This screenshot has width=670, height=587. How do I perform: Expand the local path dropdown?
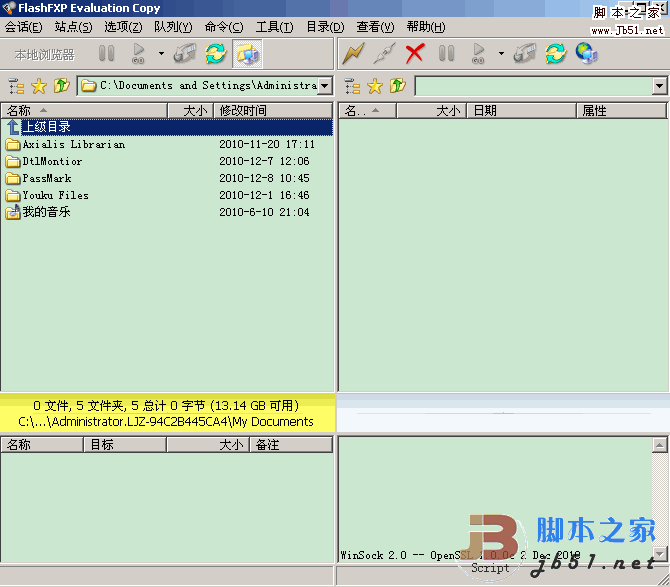pos(325,86)
